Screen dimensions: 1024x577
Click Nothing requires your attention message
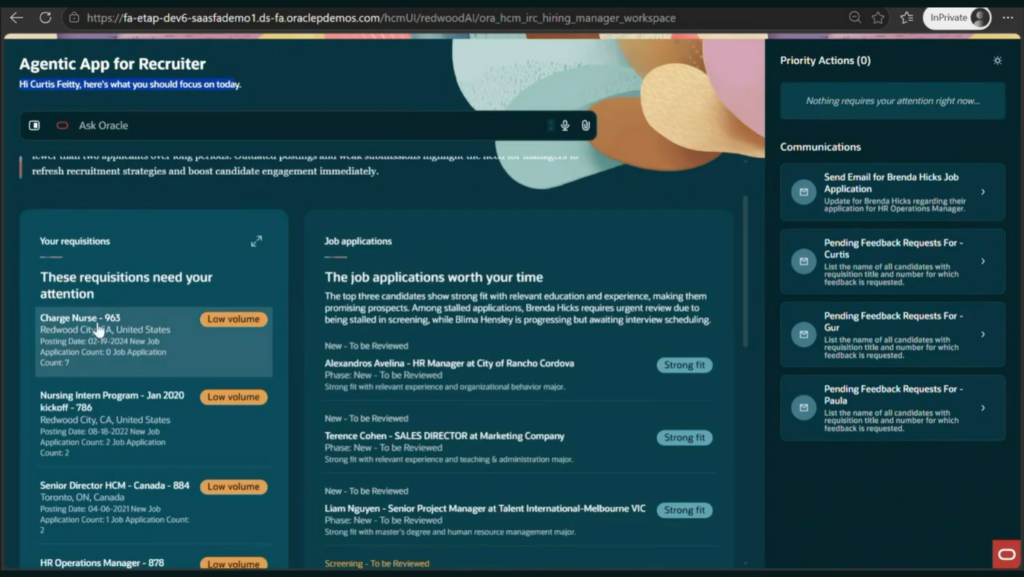pyautogui.click(x=893, y=101)
